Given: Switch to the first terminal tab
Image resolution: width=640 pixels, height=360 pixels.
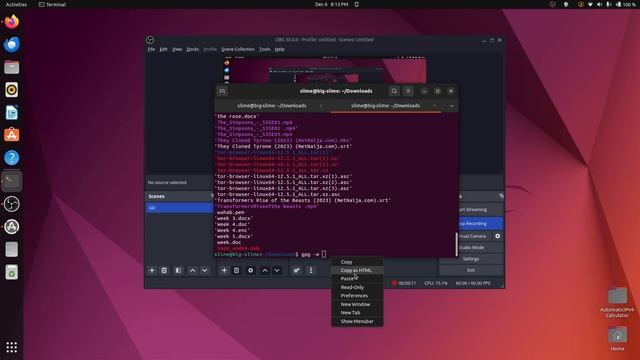Looking at the screenshot, I should [272, 106].
